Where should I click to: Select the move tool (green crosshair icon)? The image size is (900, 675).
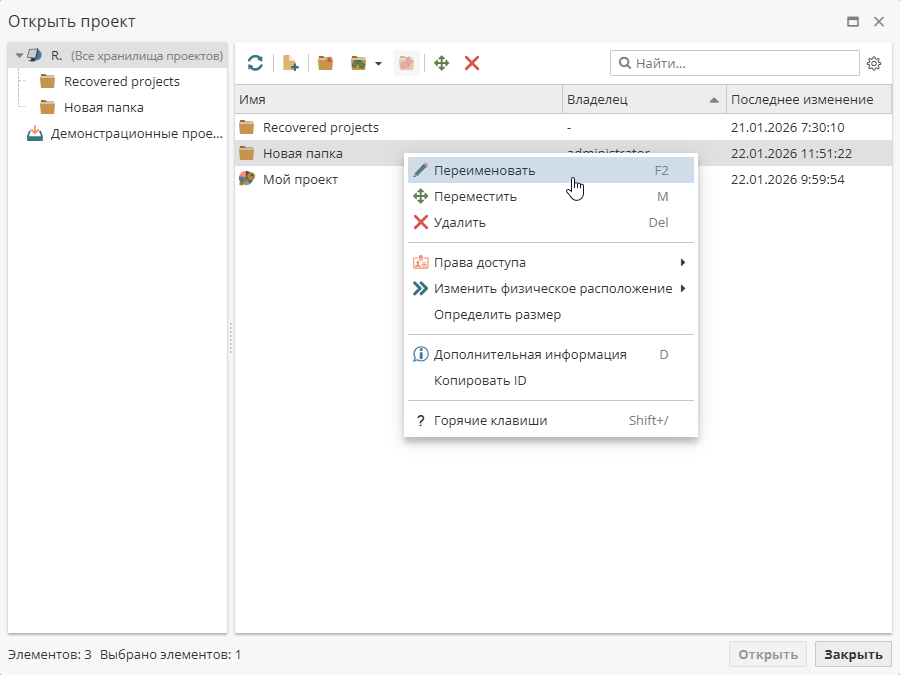(x=441, y=62)
